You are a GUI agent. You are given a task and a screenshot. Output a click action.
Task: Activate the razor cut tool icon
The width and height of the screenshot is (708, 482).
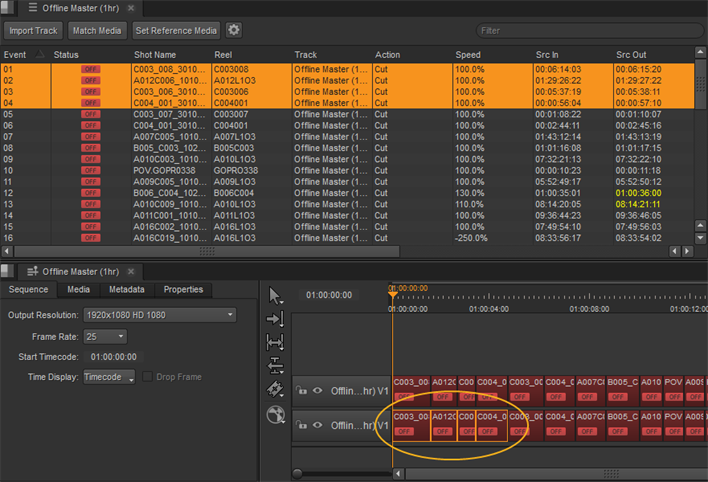click(276, 389)
